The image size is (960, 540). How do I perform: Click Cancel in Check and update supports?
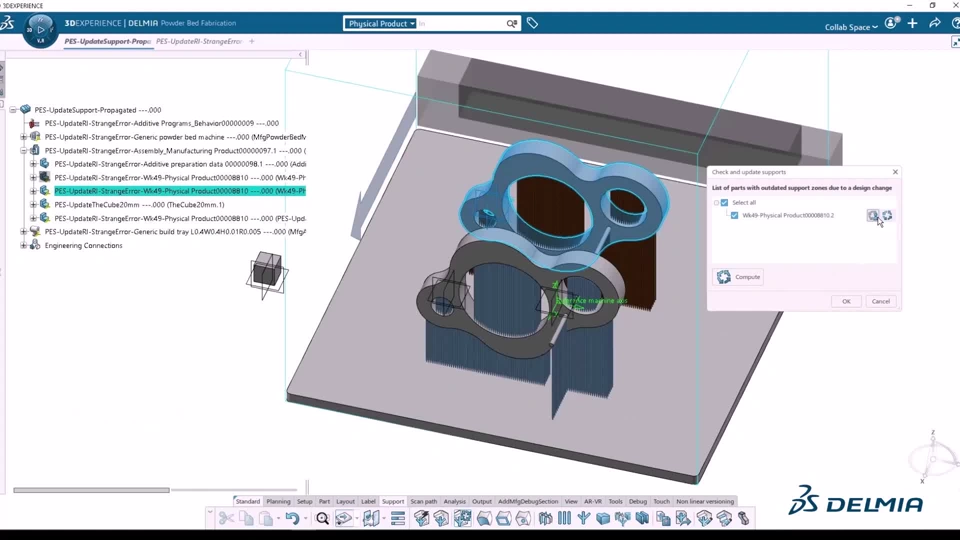pyautogui.click(x=880, y=301)
